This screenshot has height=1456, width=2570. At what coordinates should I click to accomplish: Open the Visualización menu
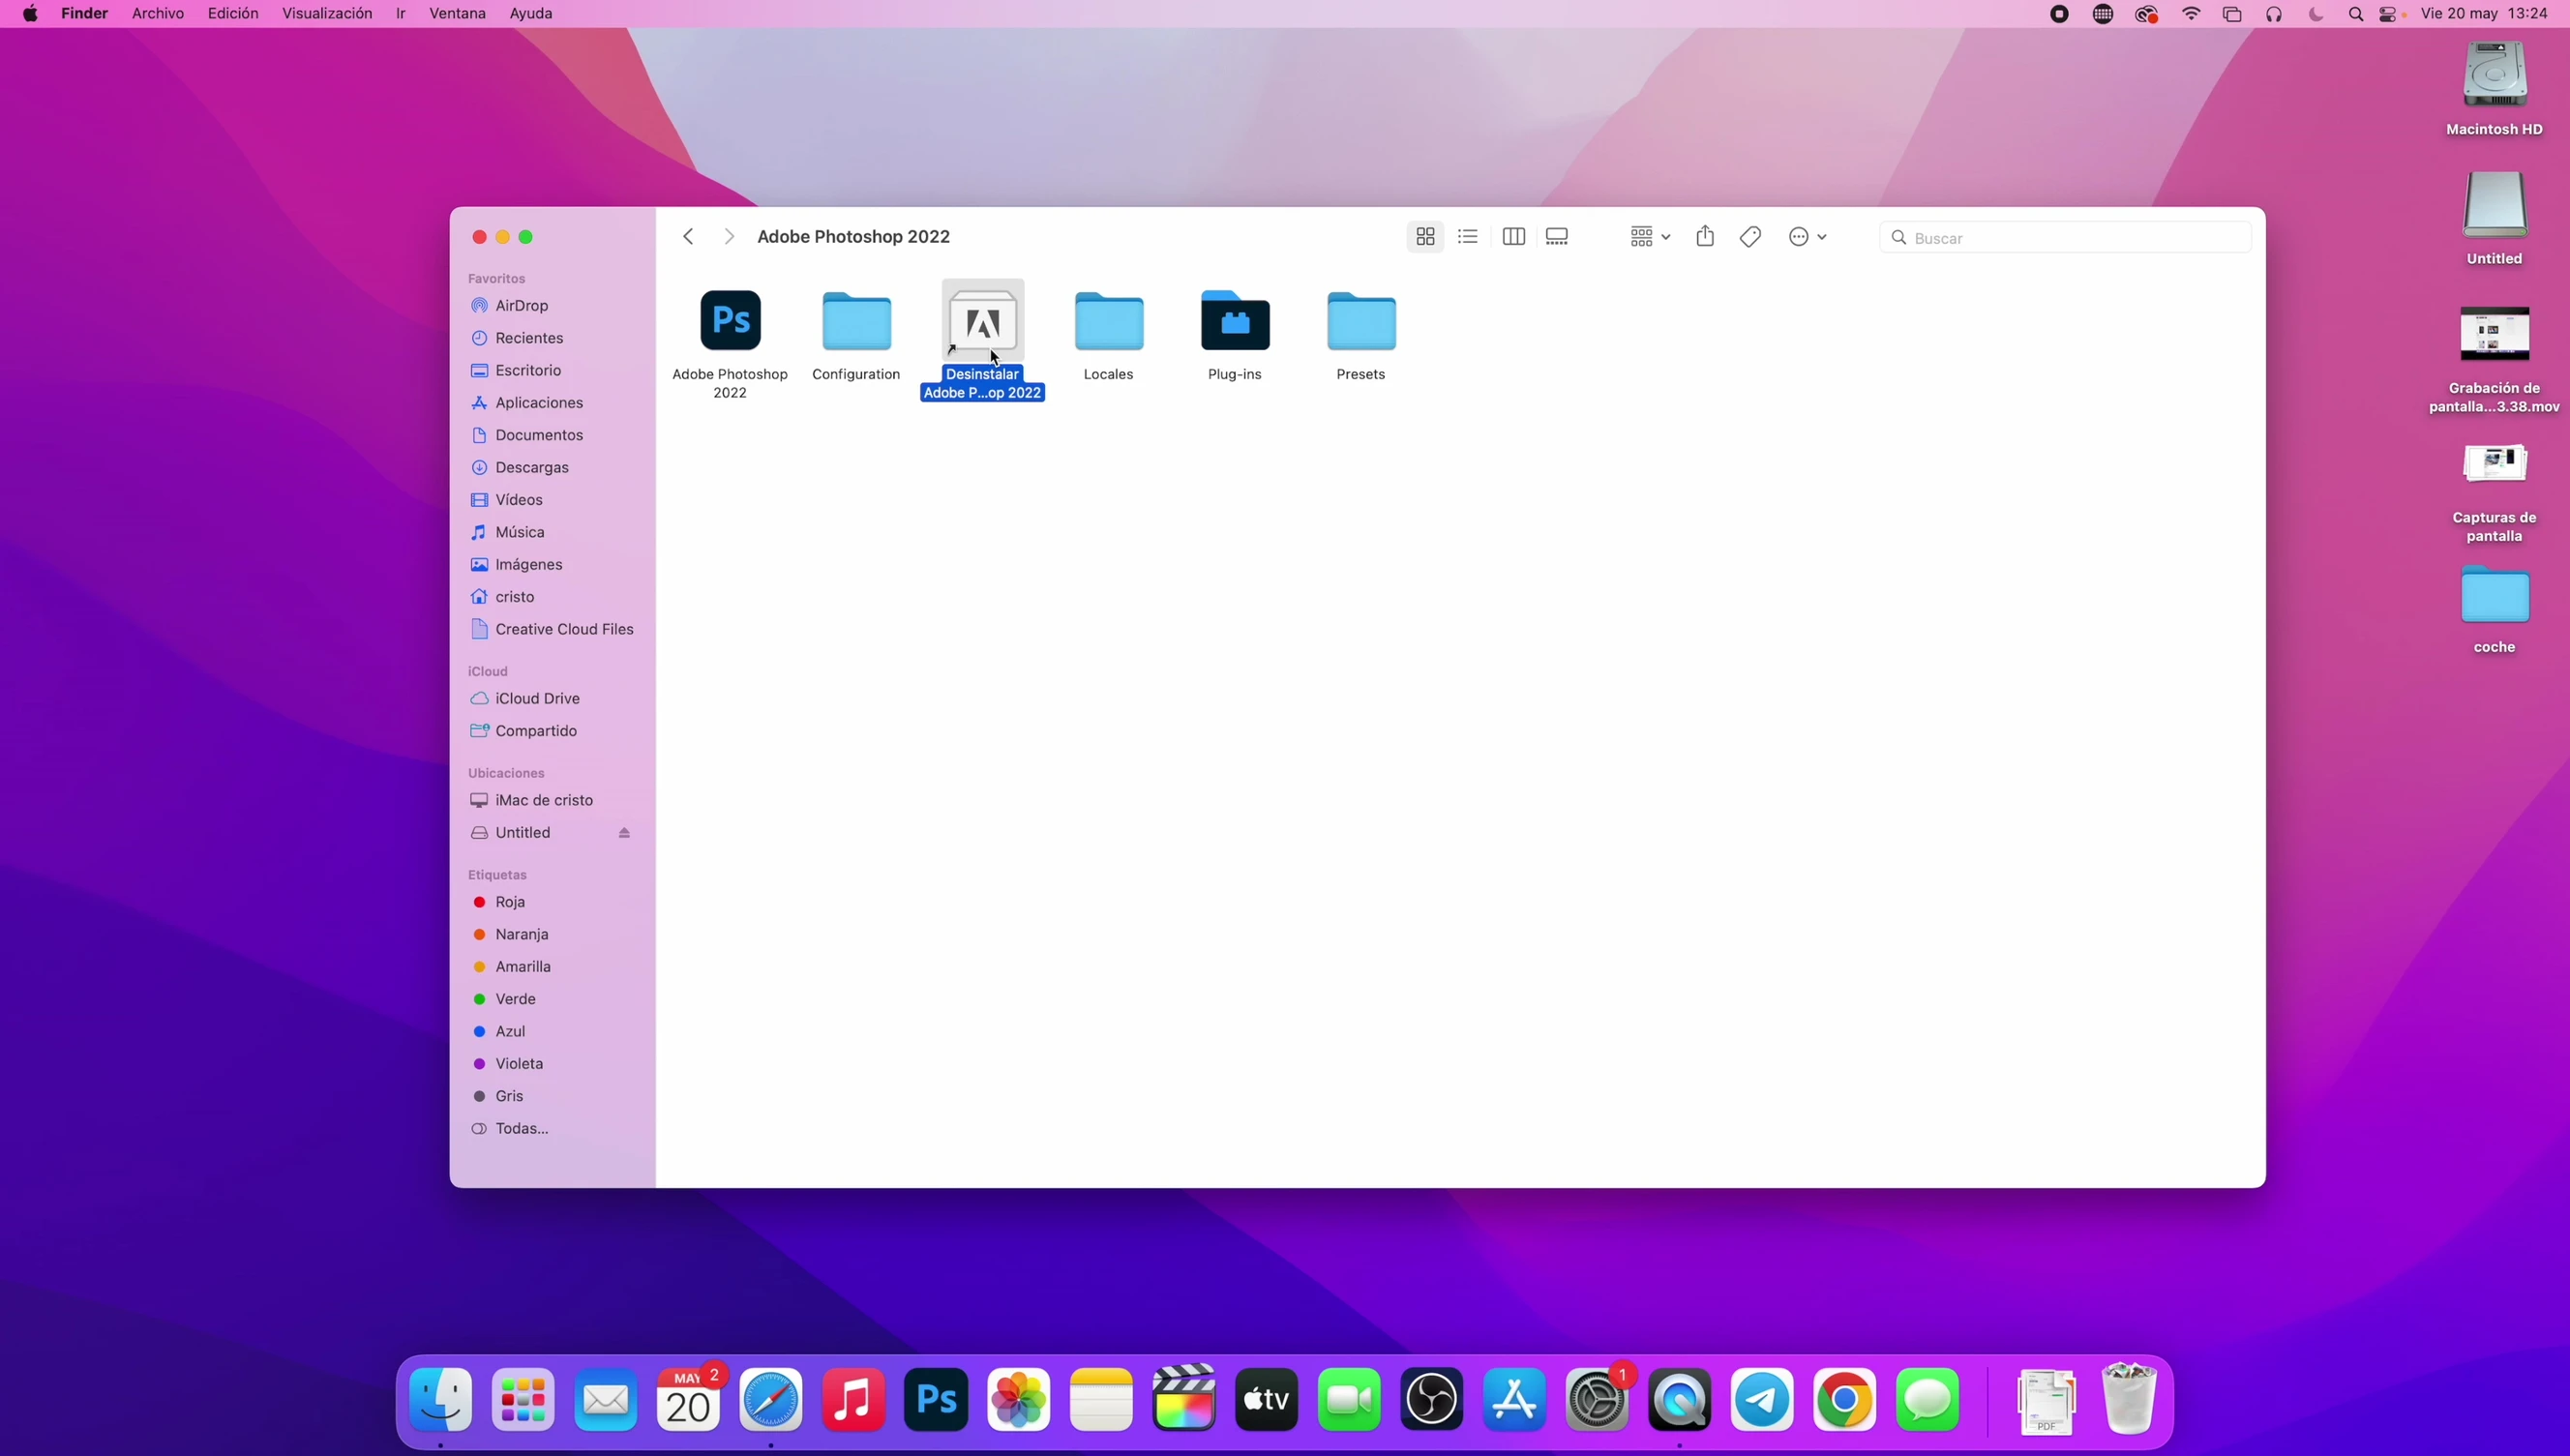click(x=327, y=14)
